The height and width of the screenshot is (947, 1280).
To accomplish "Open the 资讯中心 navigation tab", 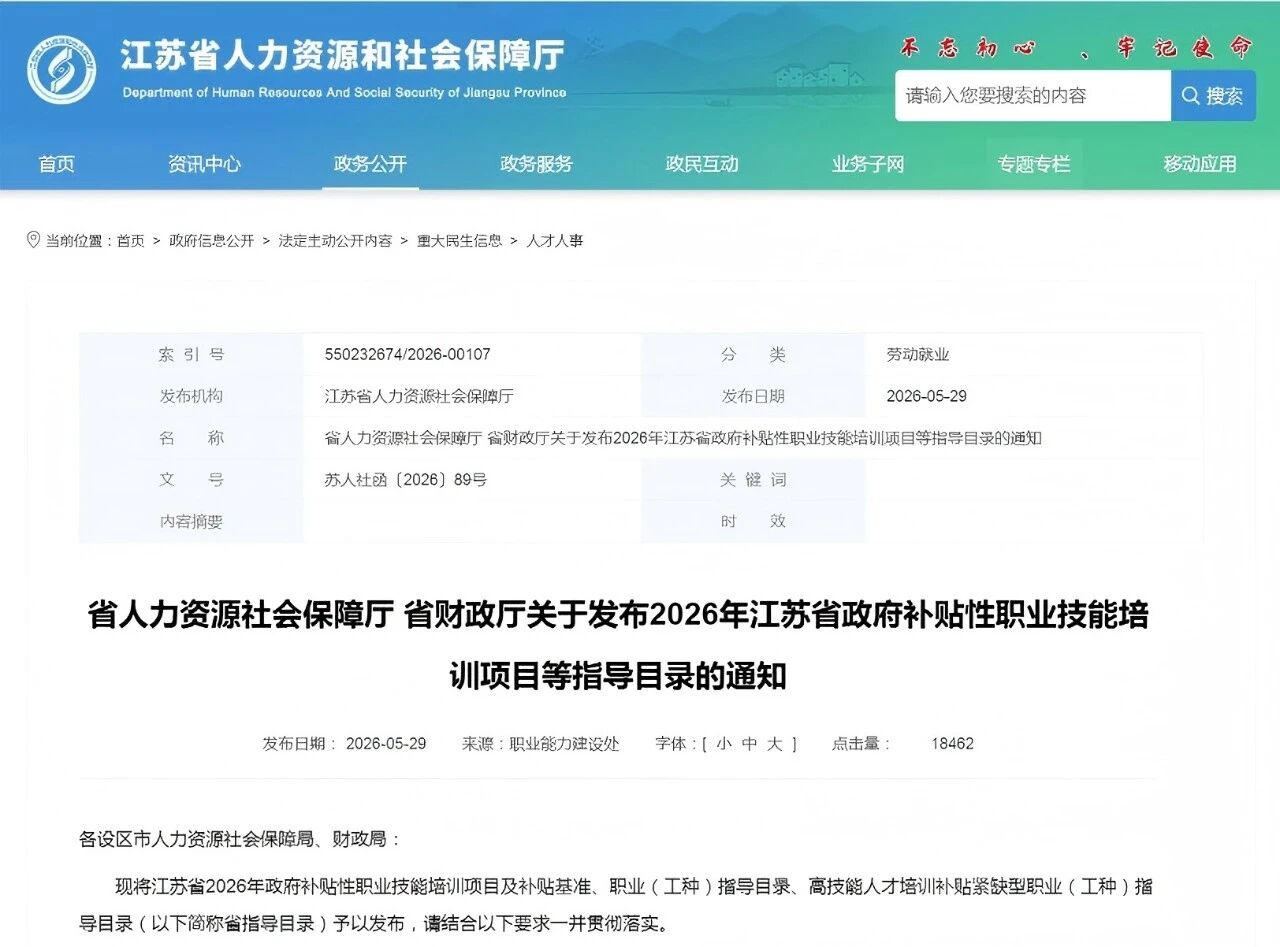I will (204, 164).
